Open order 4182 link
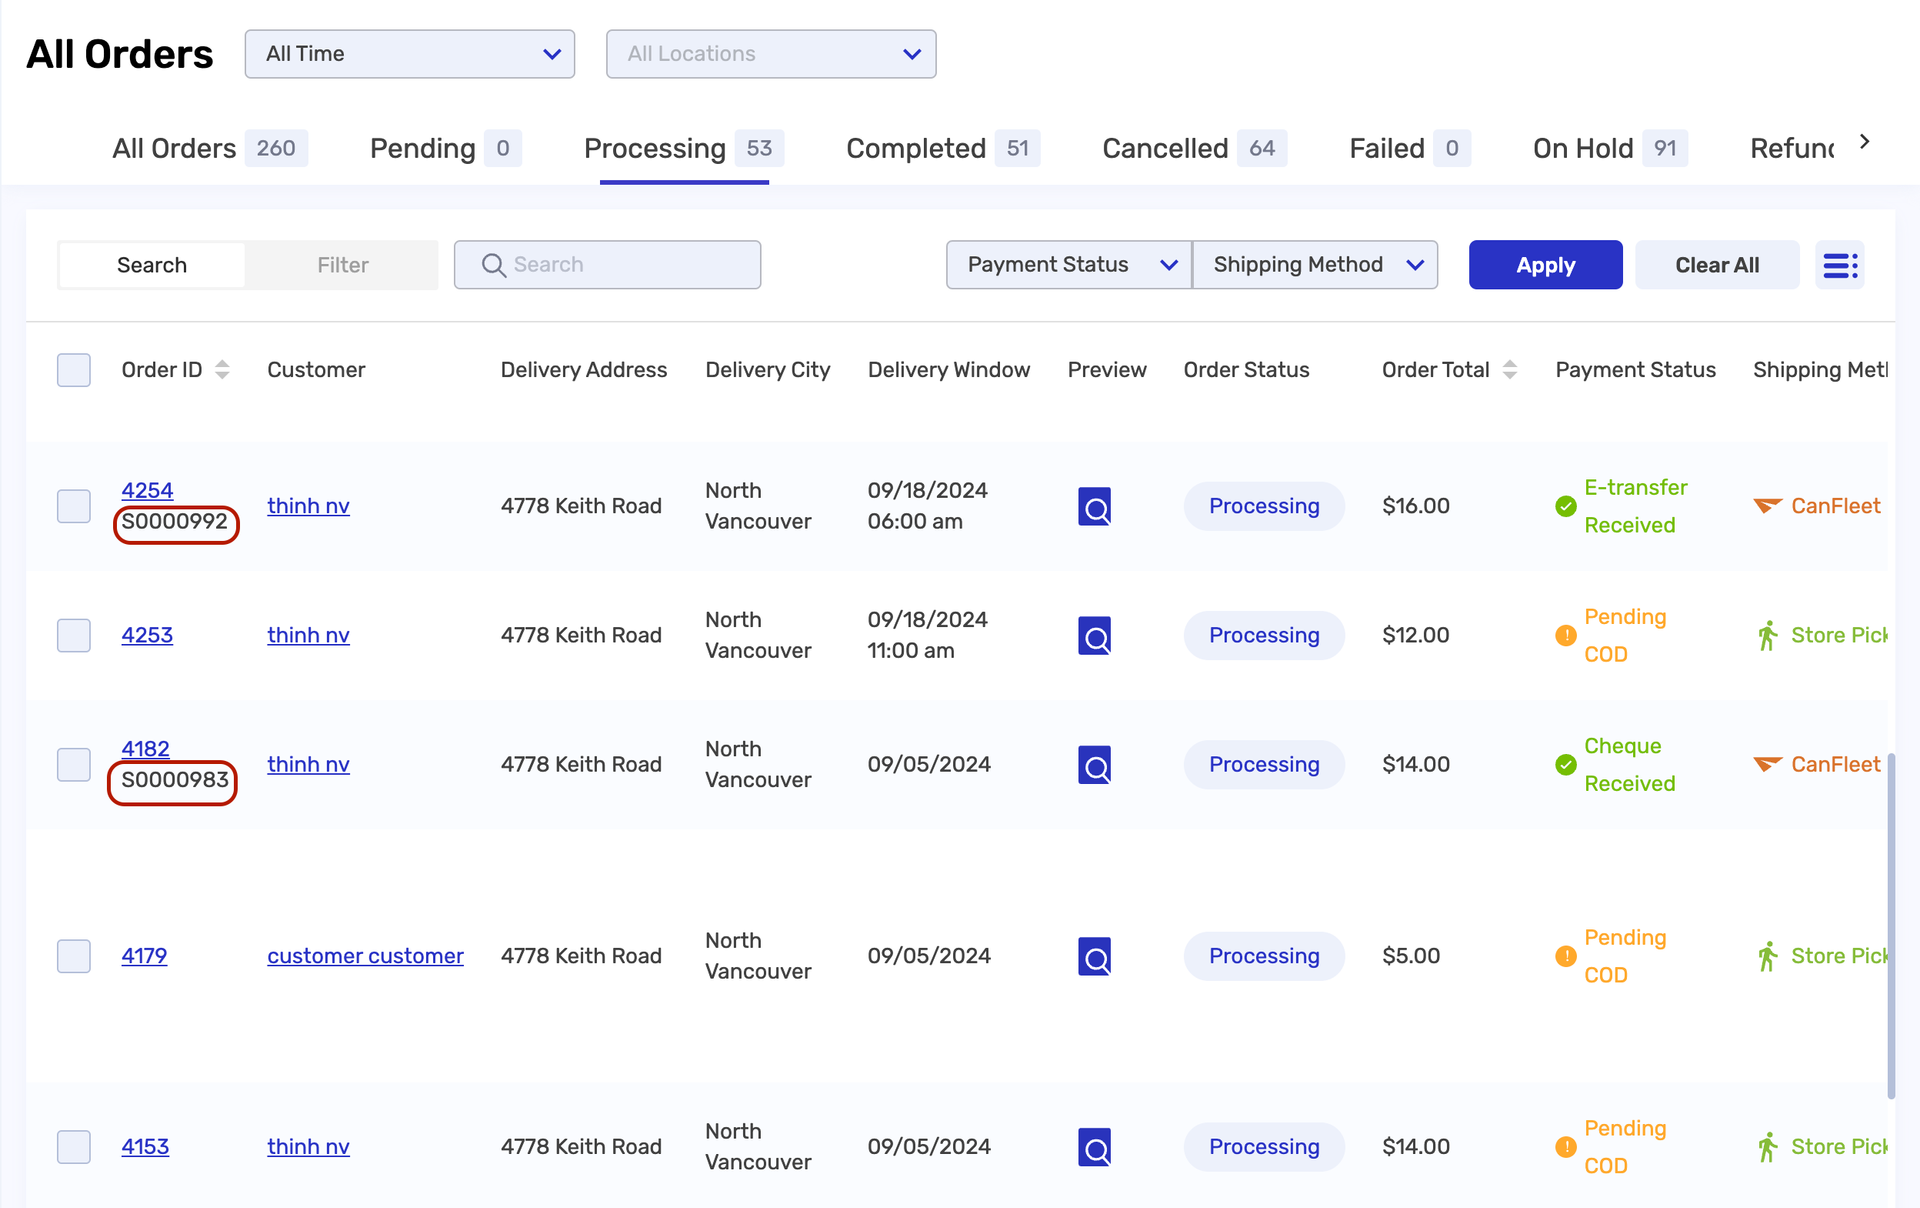The image size is (1920, 1208). click(x=145, y=748)
